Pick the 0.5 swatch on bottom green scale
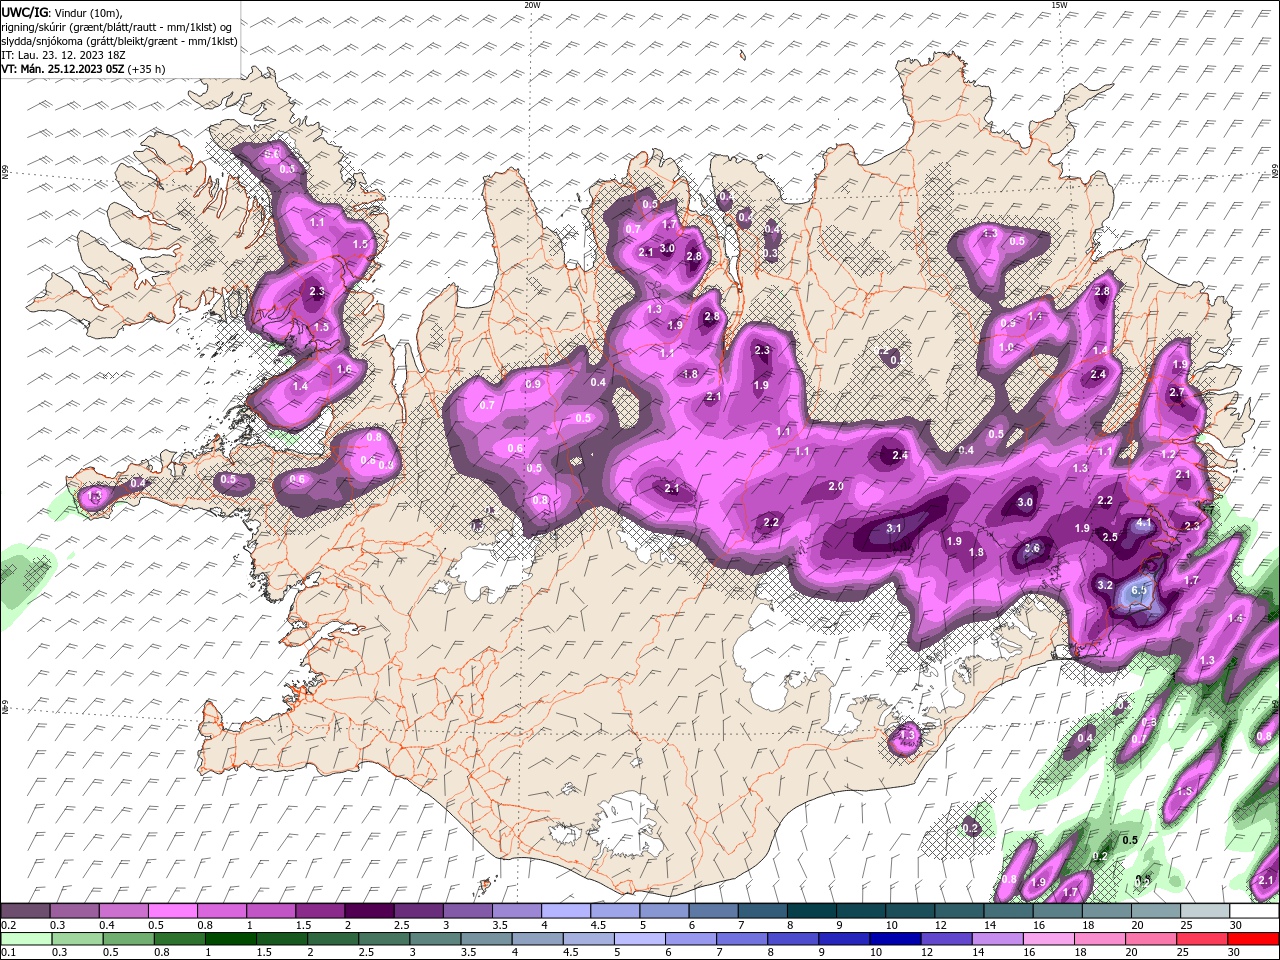This screenshot has width=1280, height=960. [x=127, y=939]
